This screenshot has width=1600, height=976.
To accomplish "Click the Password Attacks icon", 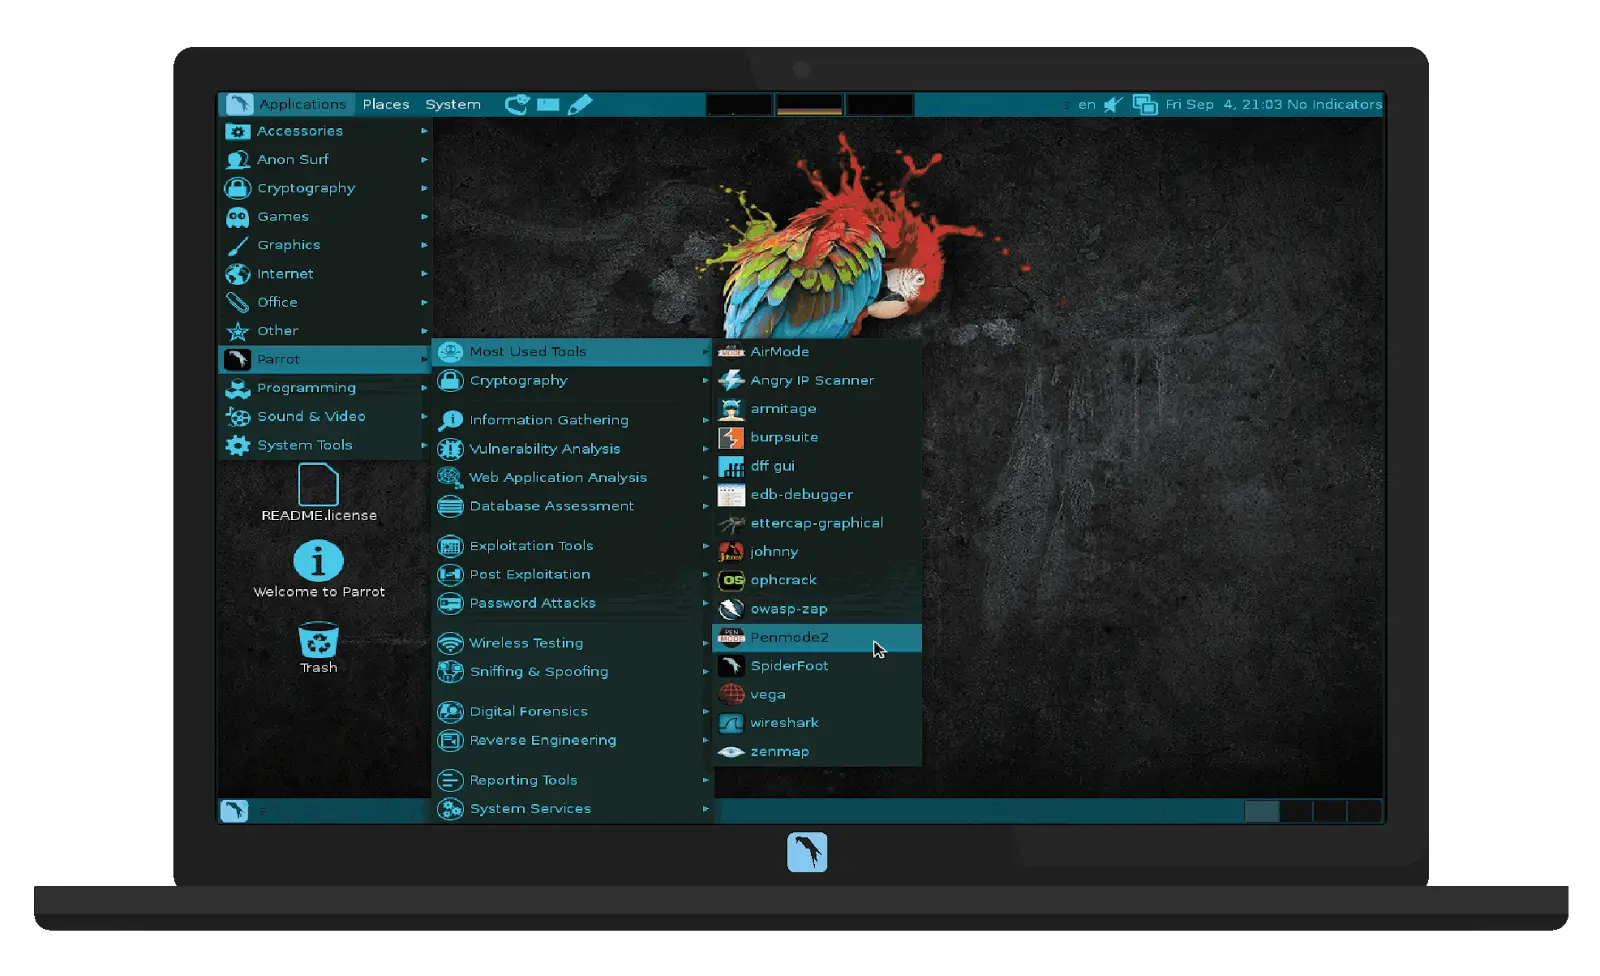I will tap(450, 603).
